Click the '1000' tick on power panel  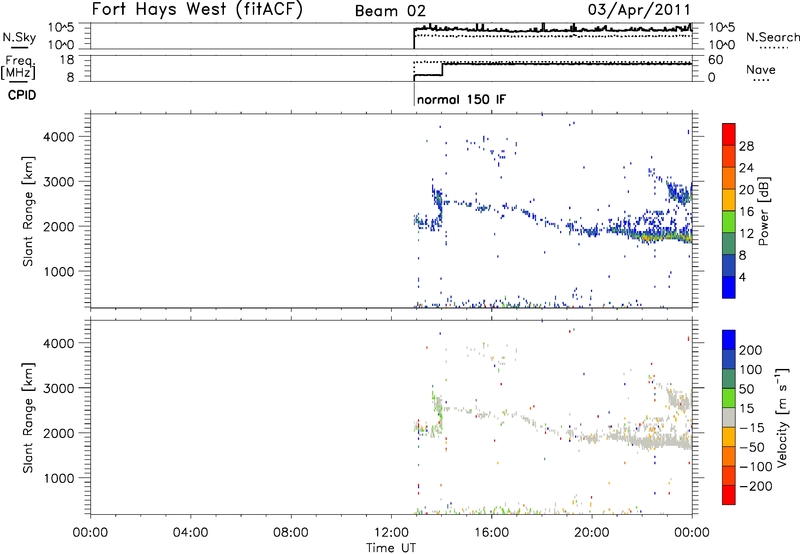coord(59,271)
